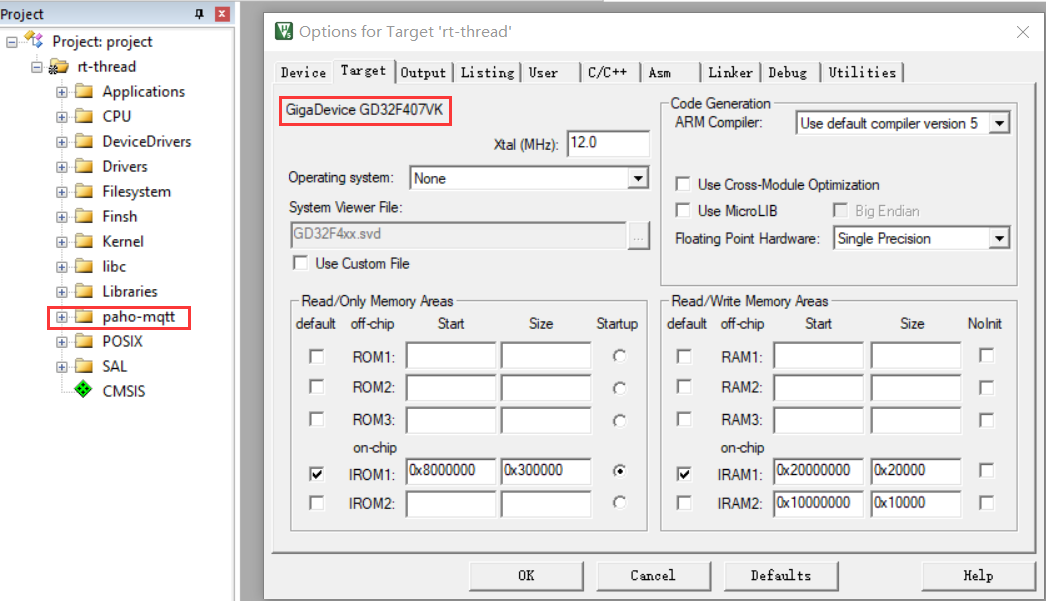The image size is (1046, 601).
Task: Open the Operating system dropdown
Action: [638, 178]
